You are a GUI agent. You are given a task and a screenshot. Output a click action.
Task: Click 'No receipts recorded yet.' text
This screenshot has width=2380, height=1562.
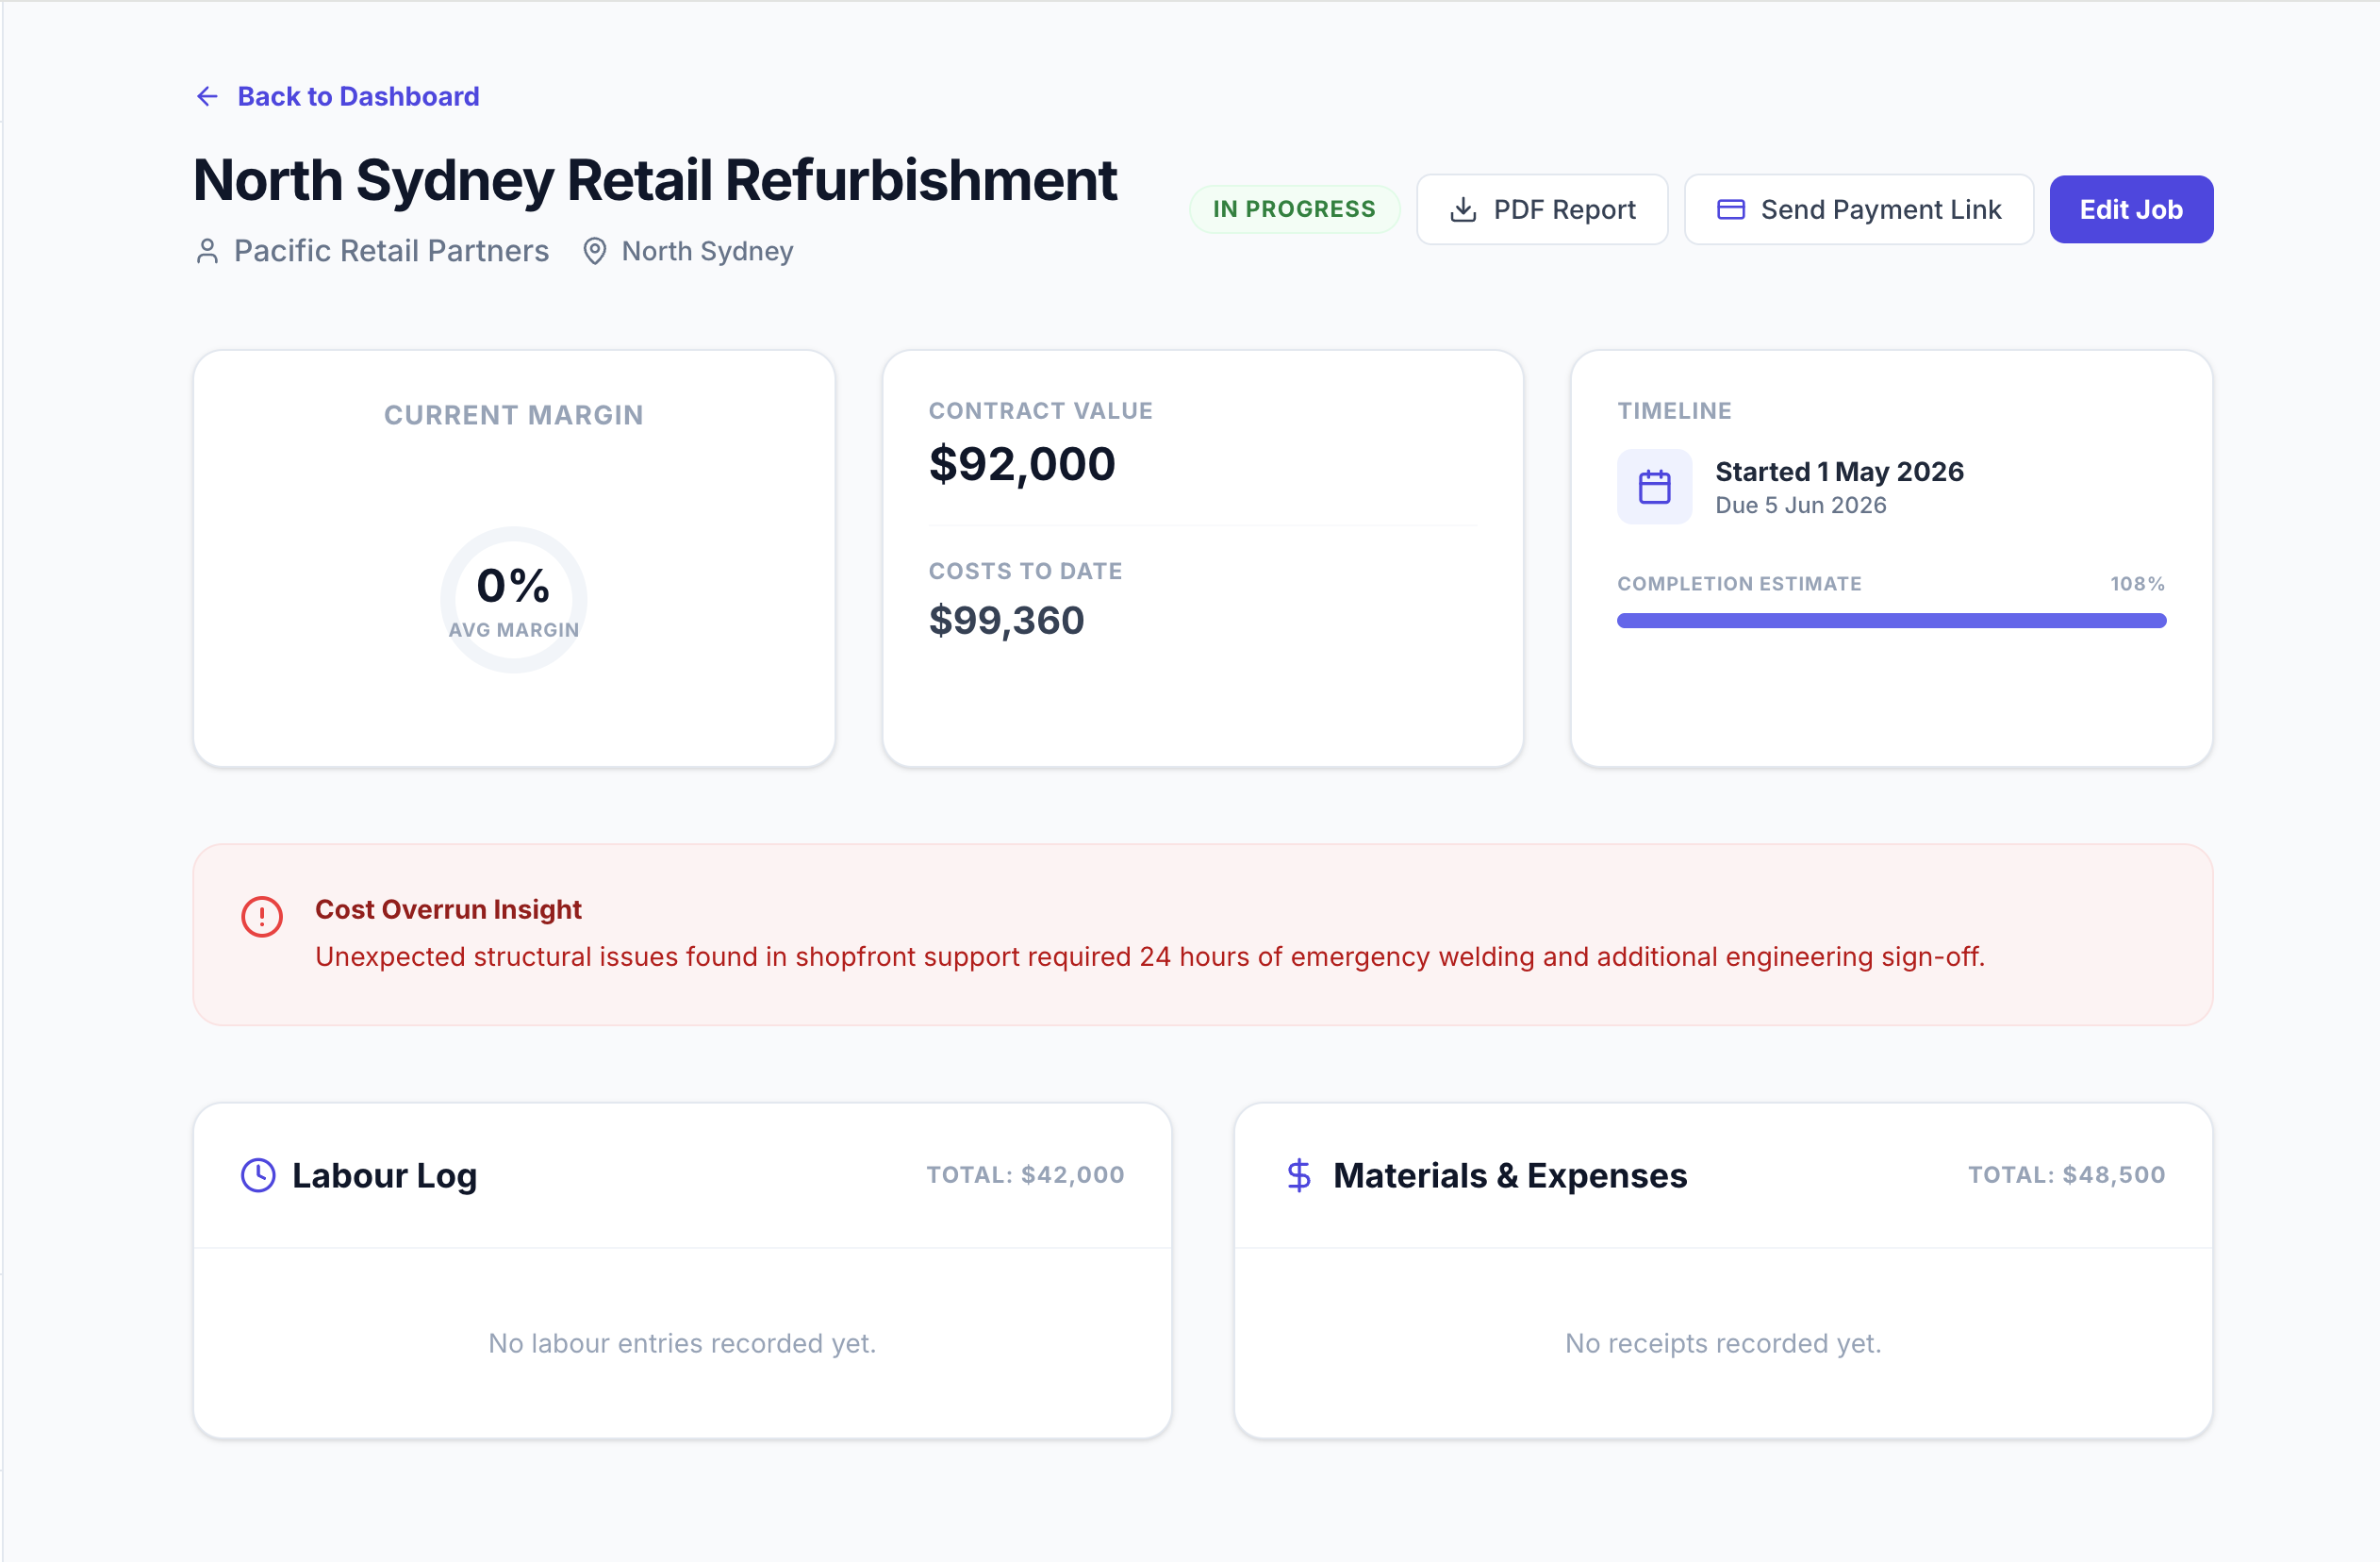click(1723, 1343)
